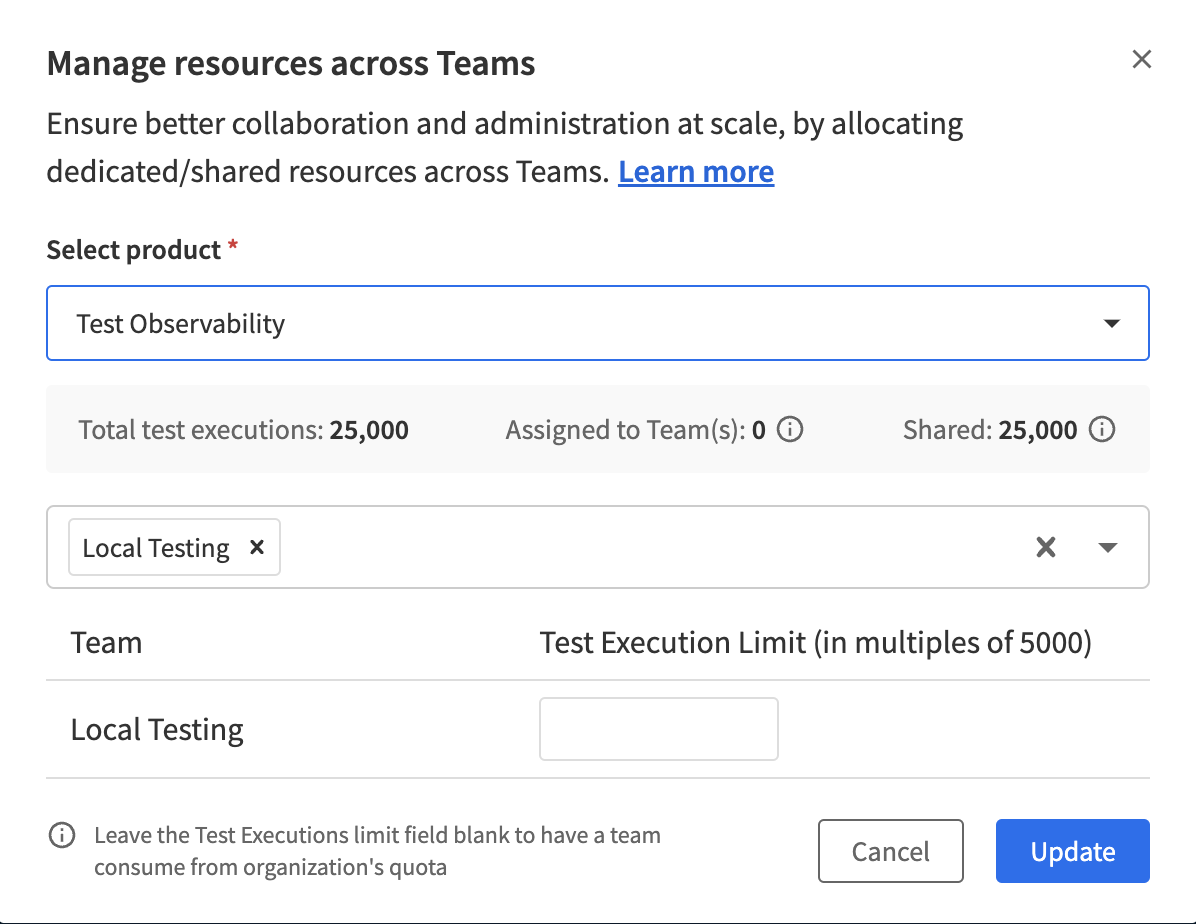Screen dimensions: 1196x924
Task: Select the Local Testing table row name
Action: pyautogui.click(x=157, y=729)
